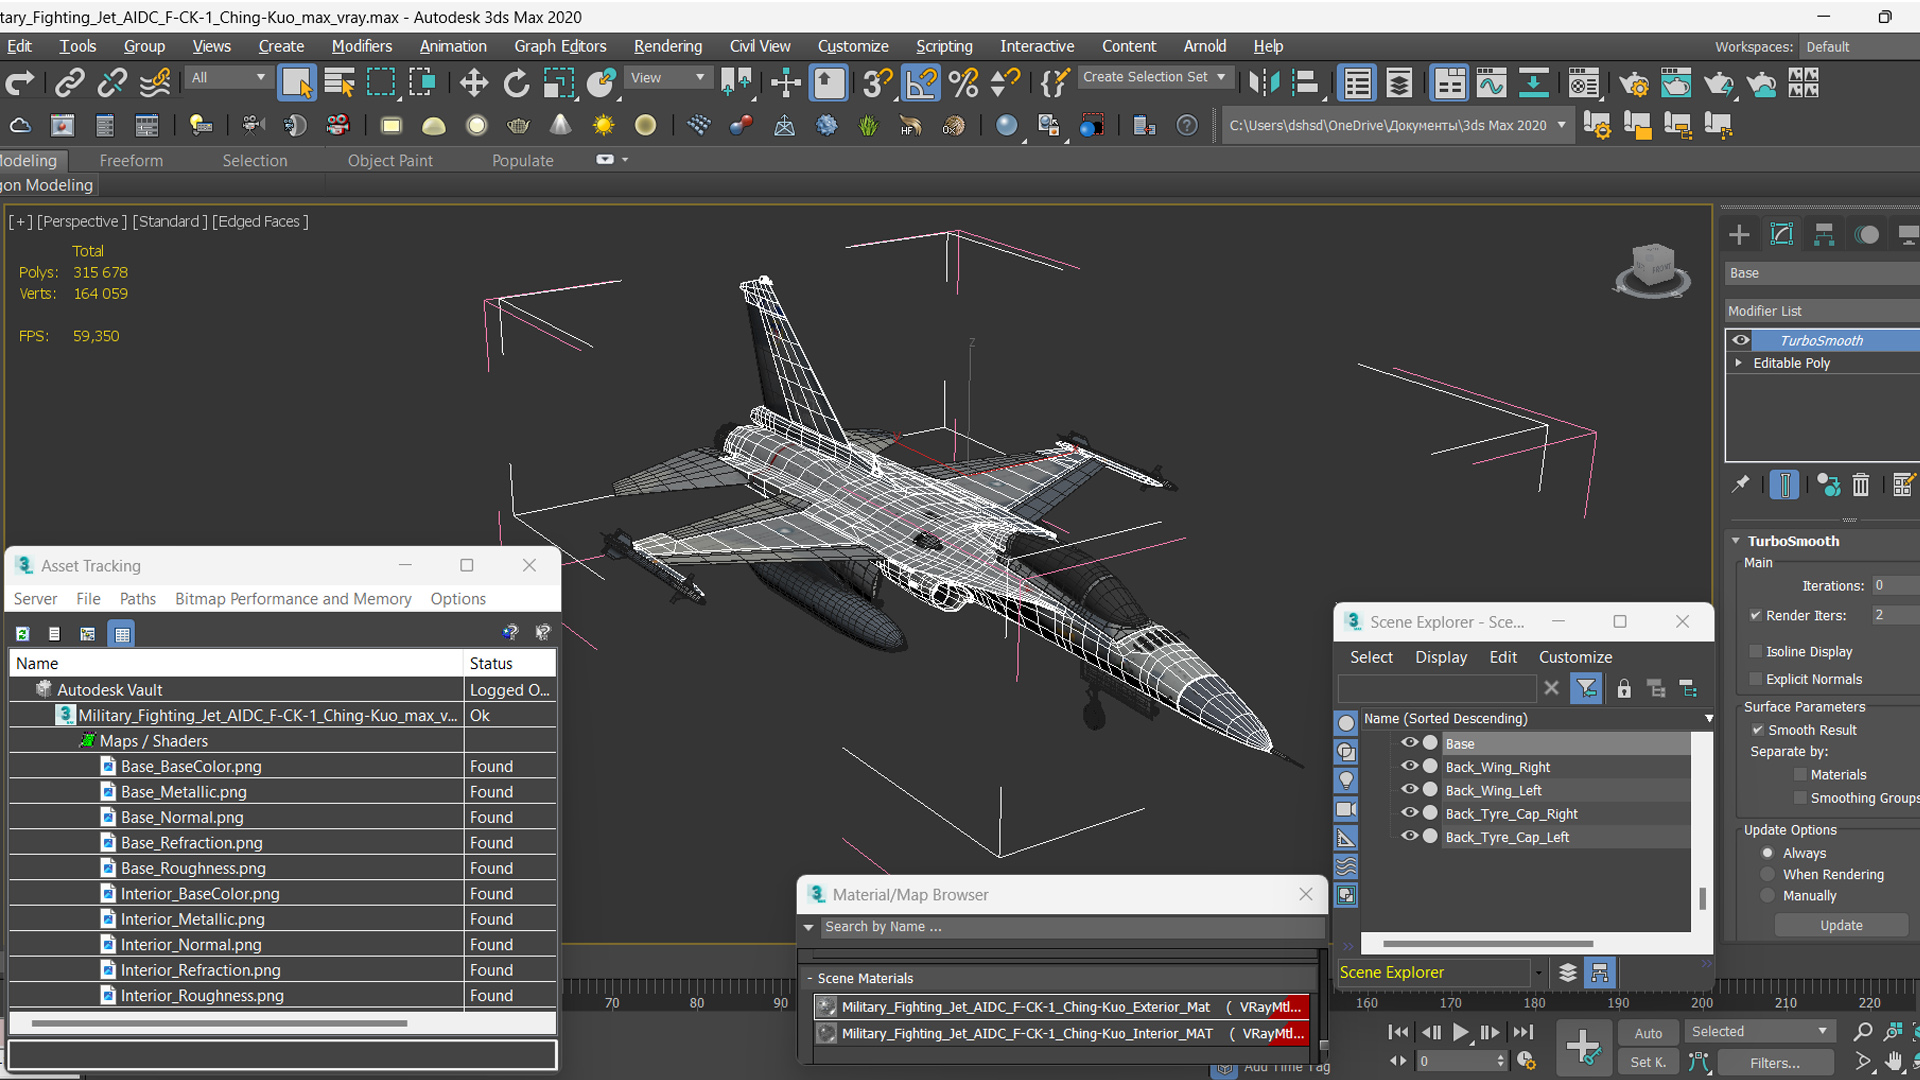Open the Material Editor icon

click(1583, 83)
